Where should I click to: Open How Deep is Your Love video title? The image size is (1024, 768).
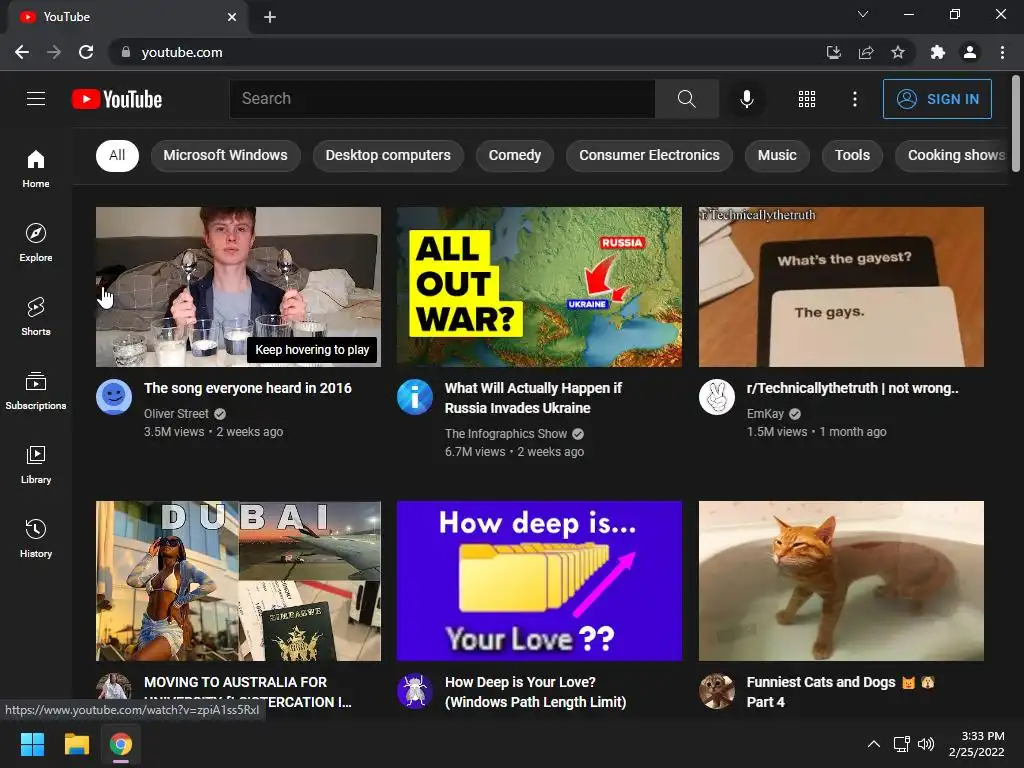(536, 692)
